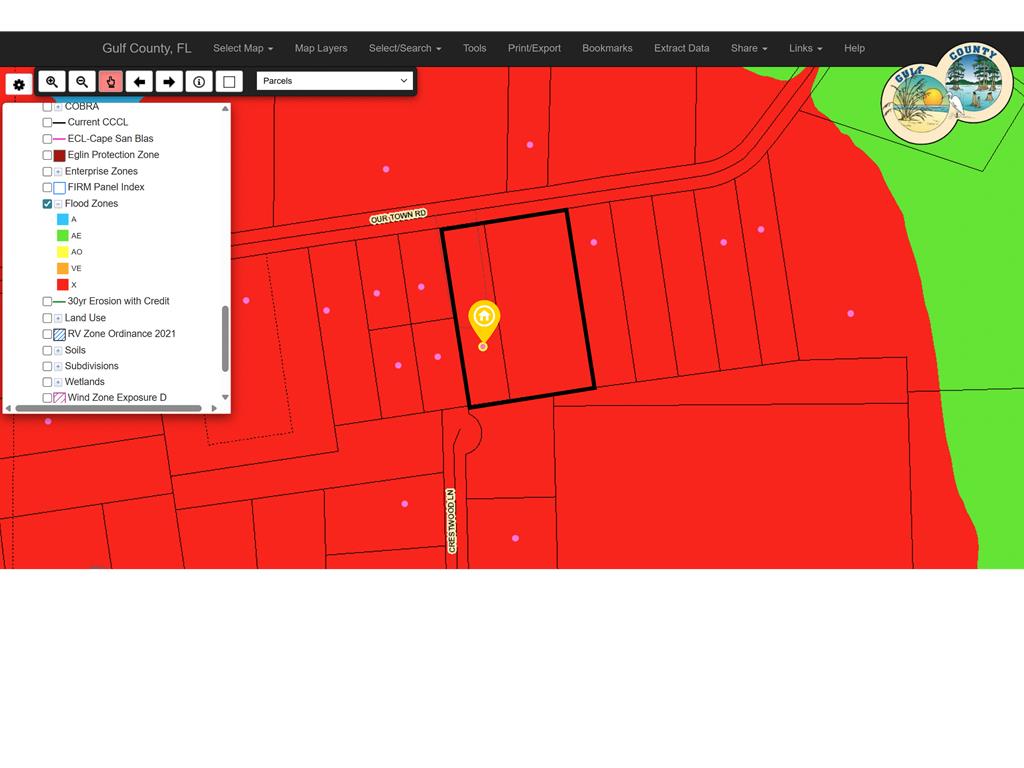Image resolution: width=1024 pixels, height=768 pixels.
Task: Uncheck the Flood Zones layer
Action: click(x=47, y=204)
